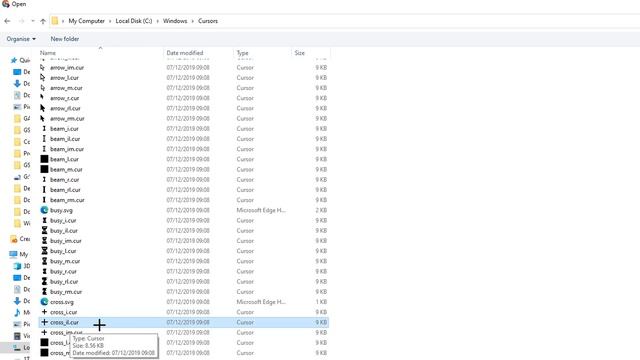The image size is (640, 360).
Task: Select the beam_il.cur I-beam icon
Action: 44,139
